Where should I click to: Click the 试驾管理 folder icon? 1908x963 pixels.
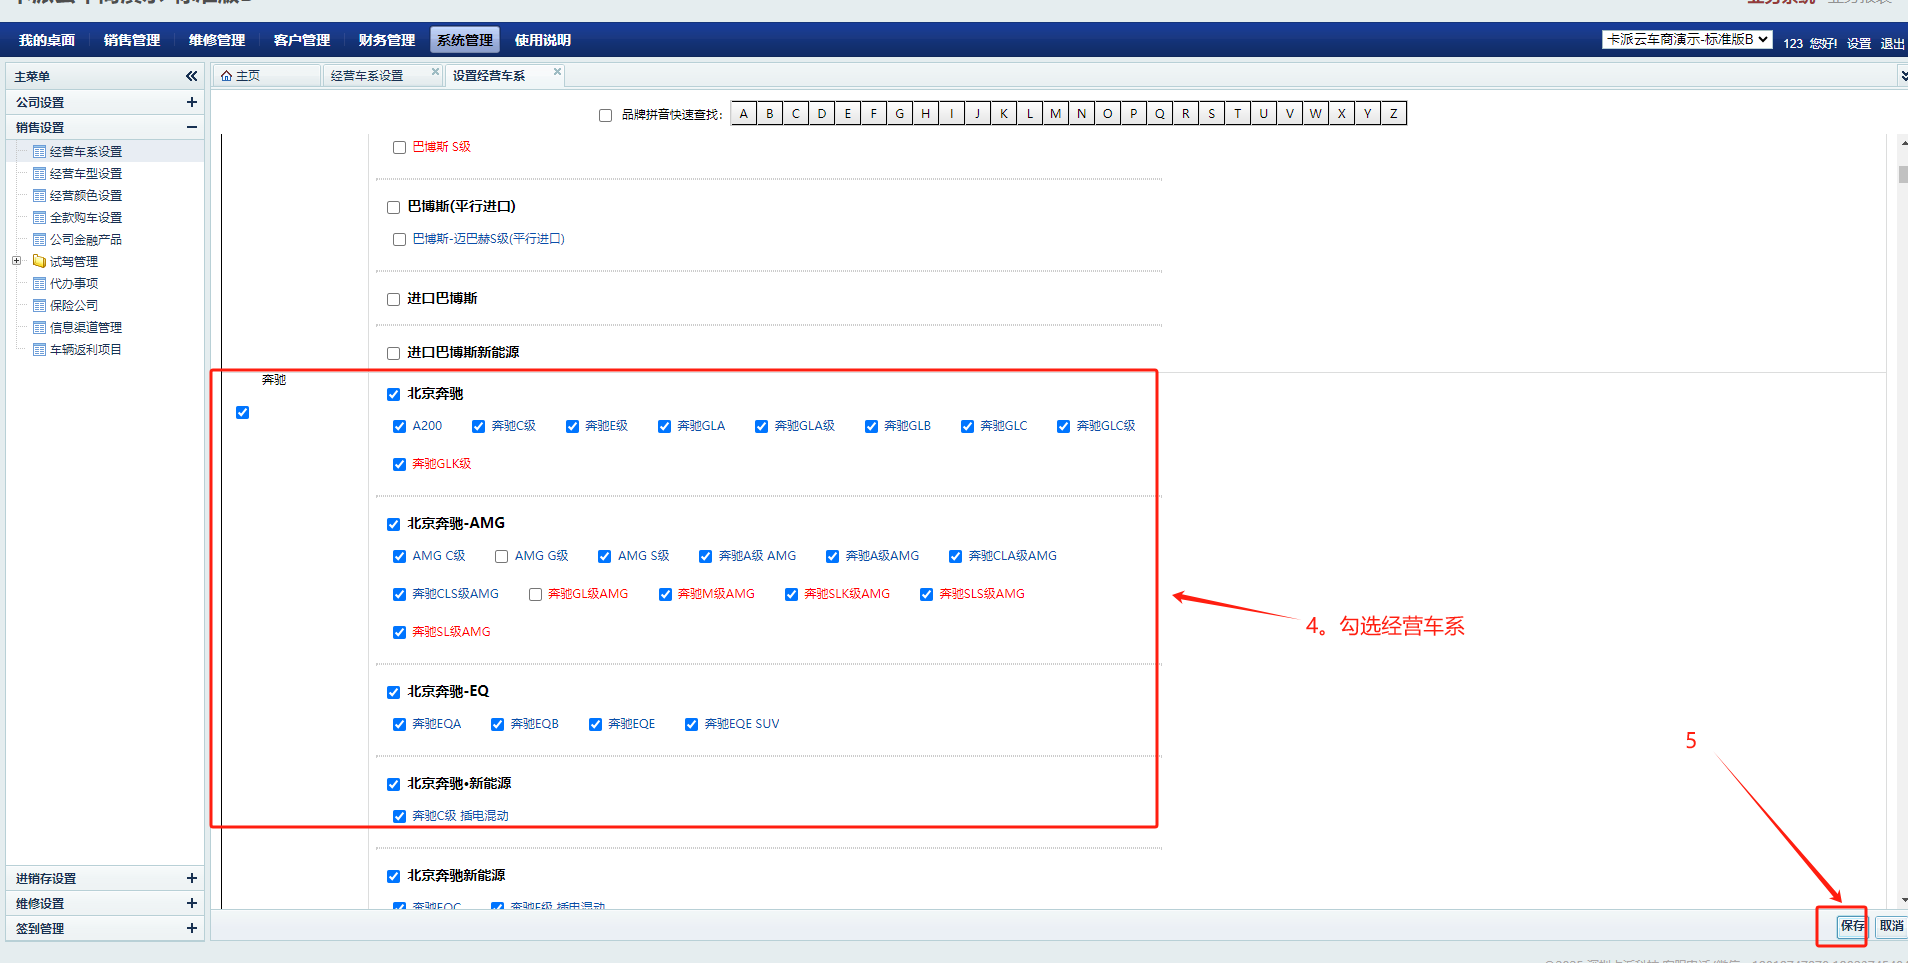point(39,261)
